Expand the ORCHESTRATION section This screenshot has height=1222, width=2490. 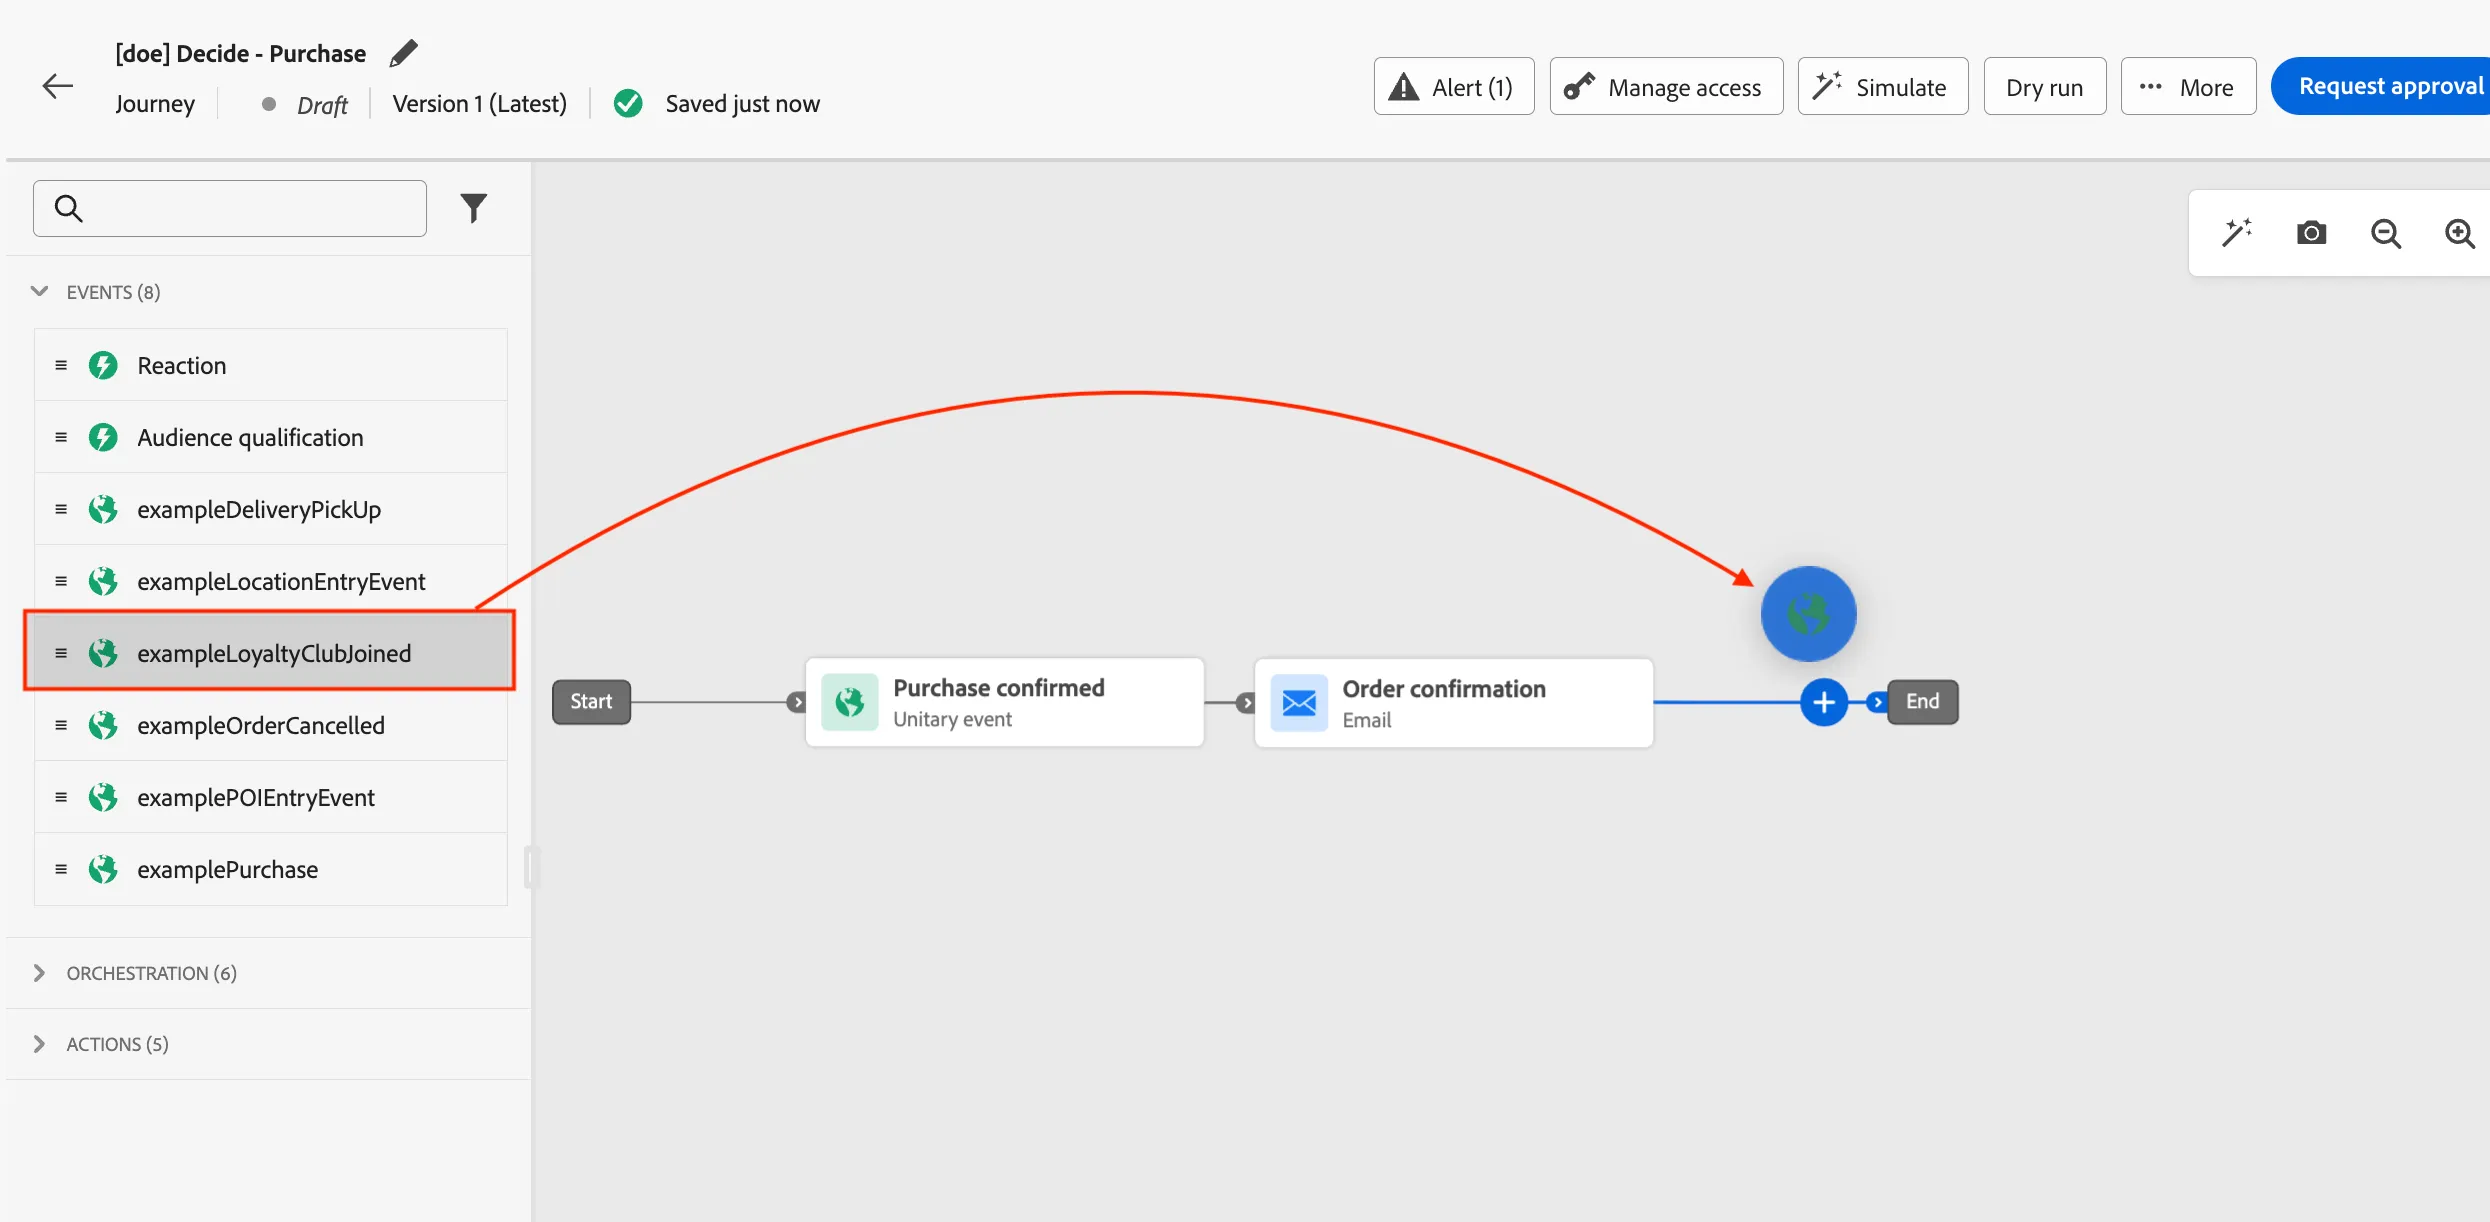39,973
